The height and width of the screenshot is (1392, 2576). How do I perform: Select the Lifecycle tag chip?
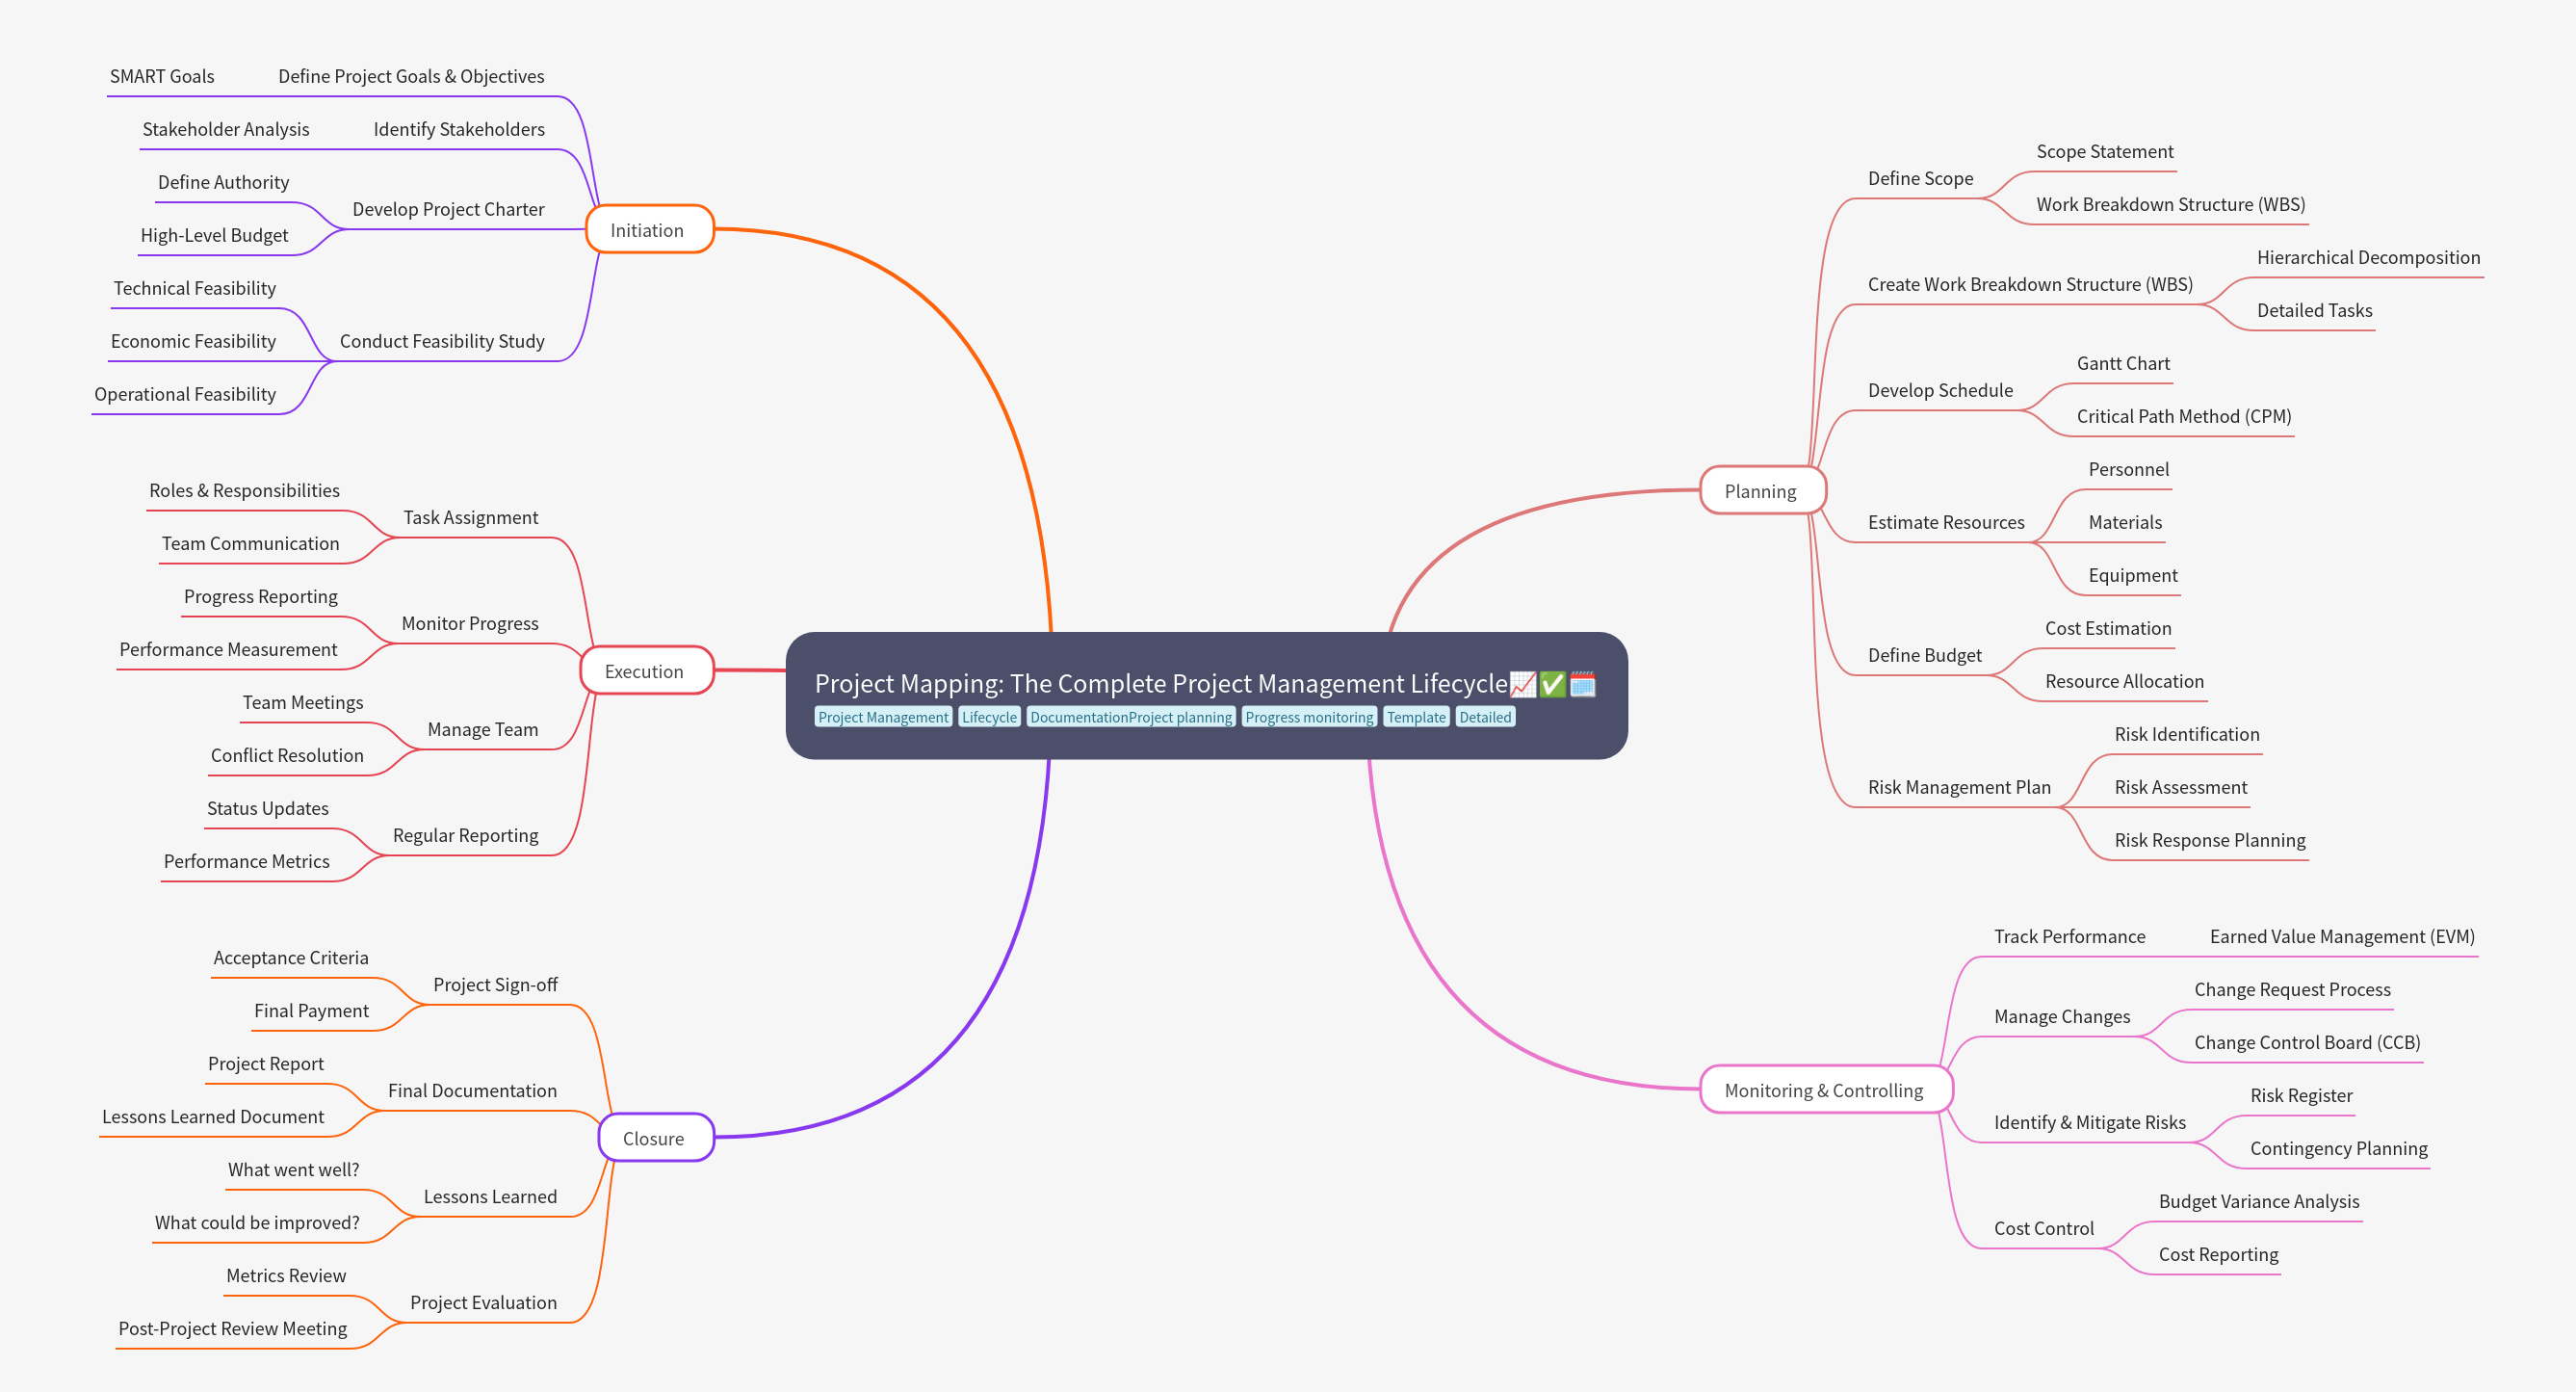(x=989, y=716)
